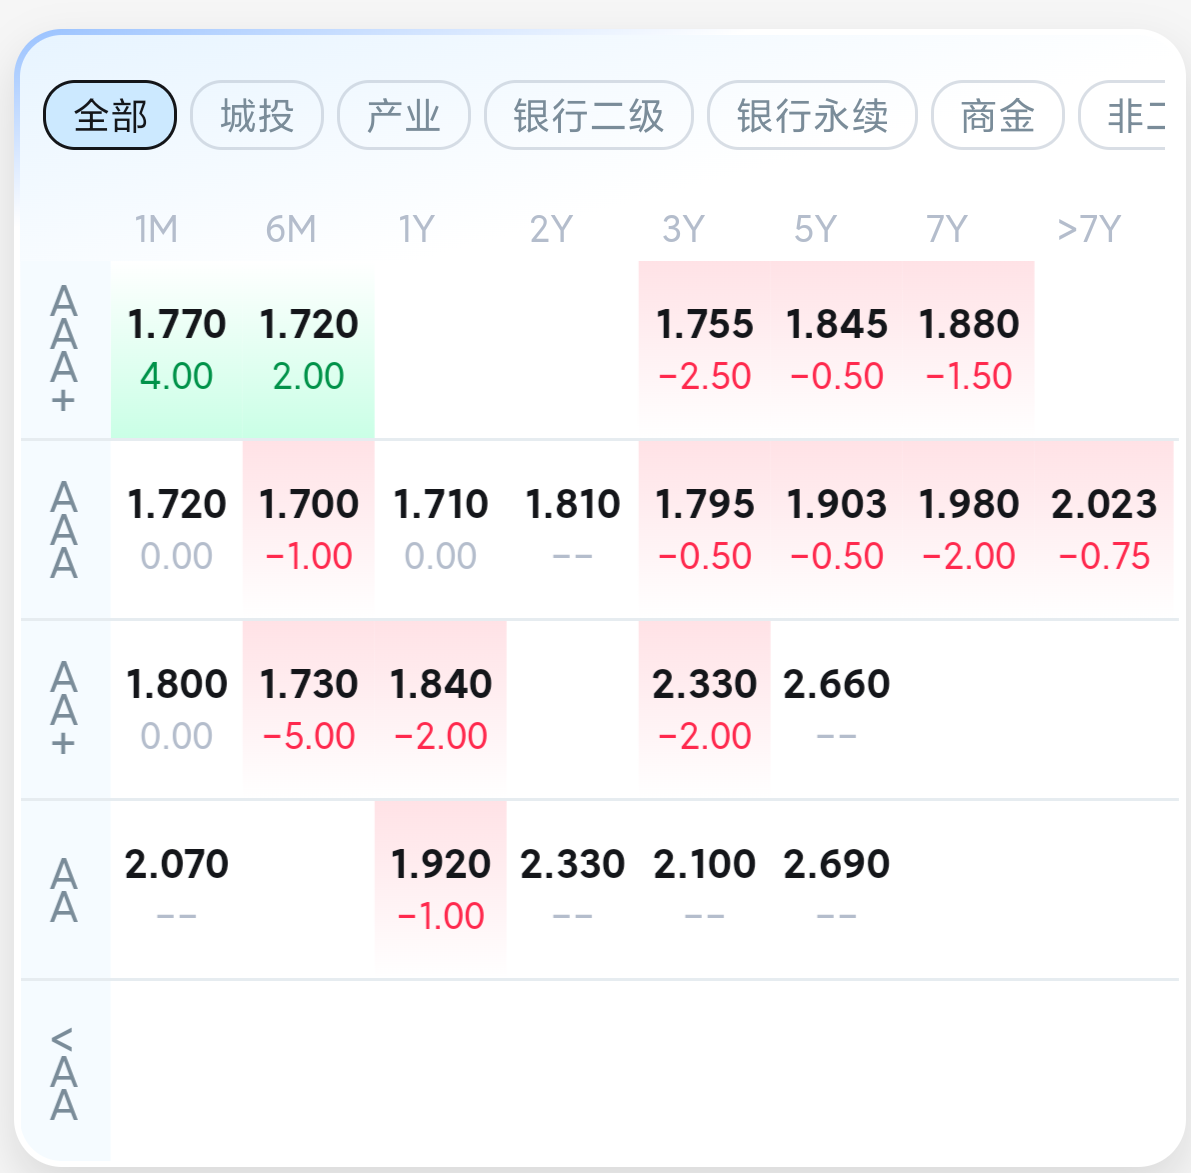Click the AA+ 6M cell with -5.00 change
This screenshot has height=1173, width=1191.
pyautogui.click(x=308, y=710)
